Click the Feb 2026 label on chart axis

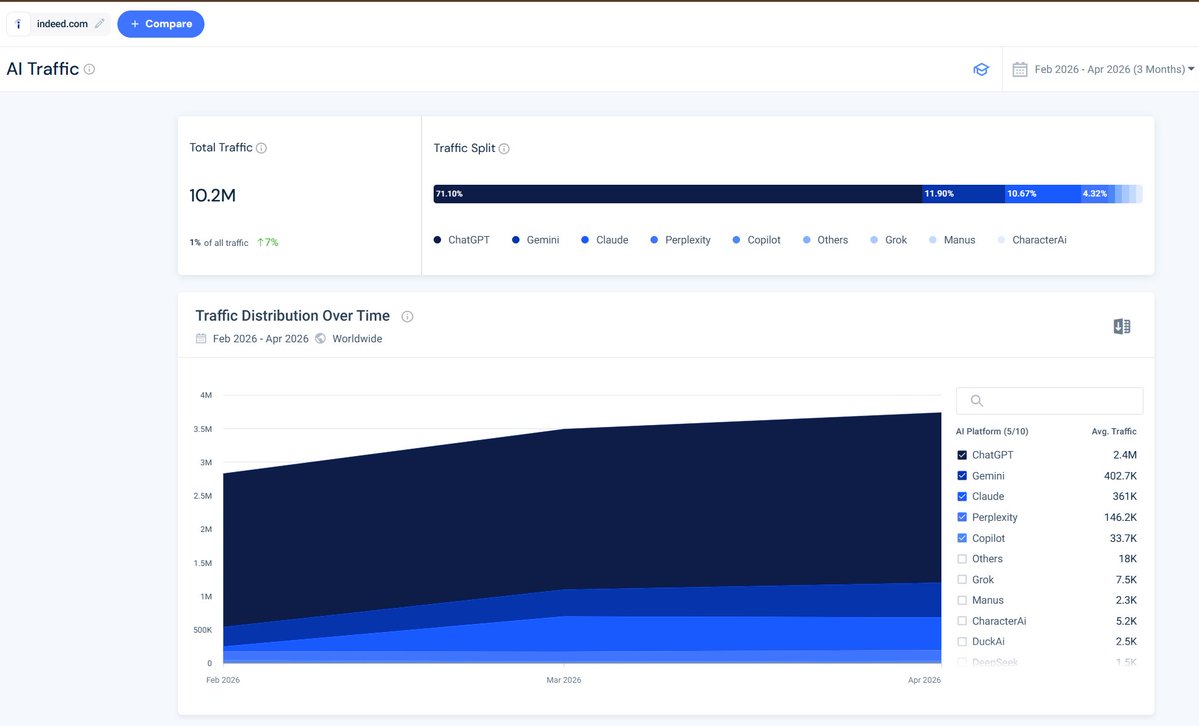click(223, 679)
